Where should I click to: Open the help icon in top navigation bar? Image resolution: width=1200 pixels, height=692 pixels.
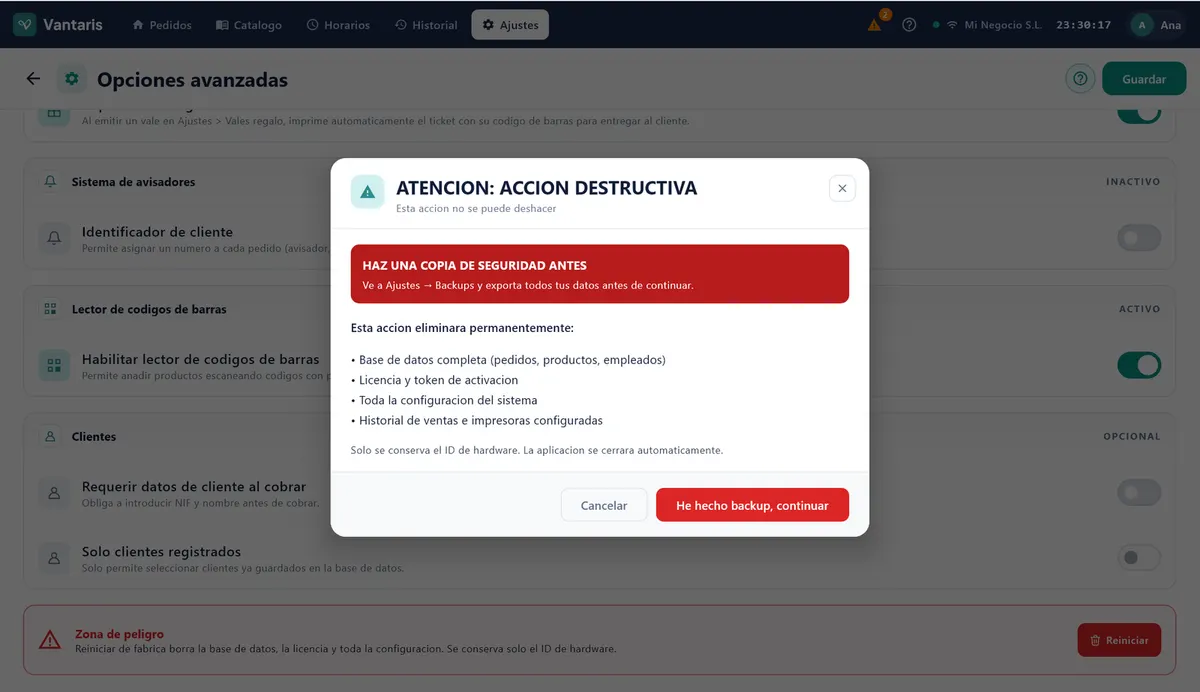coord(909,25)
